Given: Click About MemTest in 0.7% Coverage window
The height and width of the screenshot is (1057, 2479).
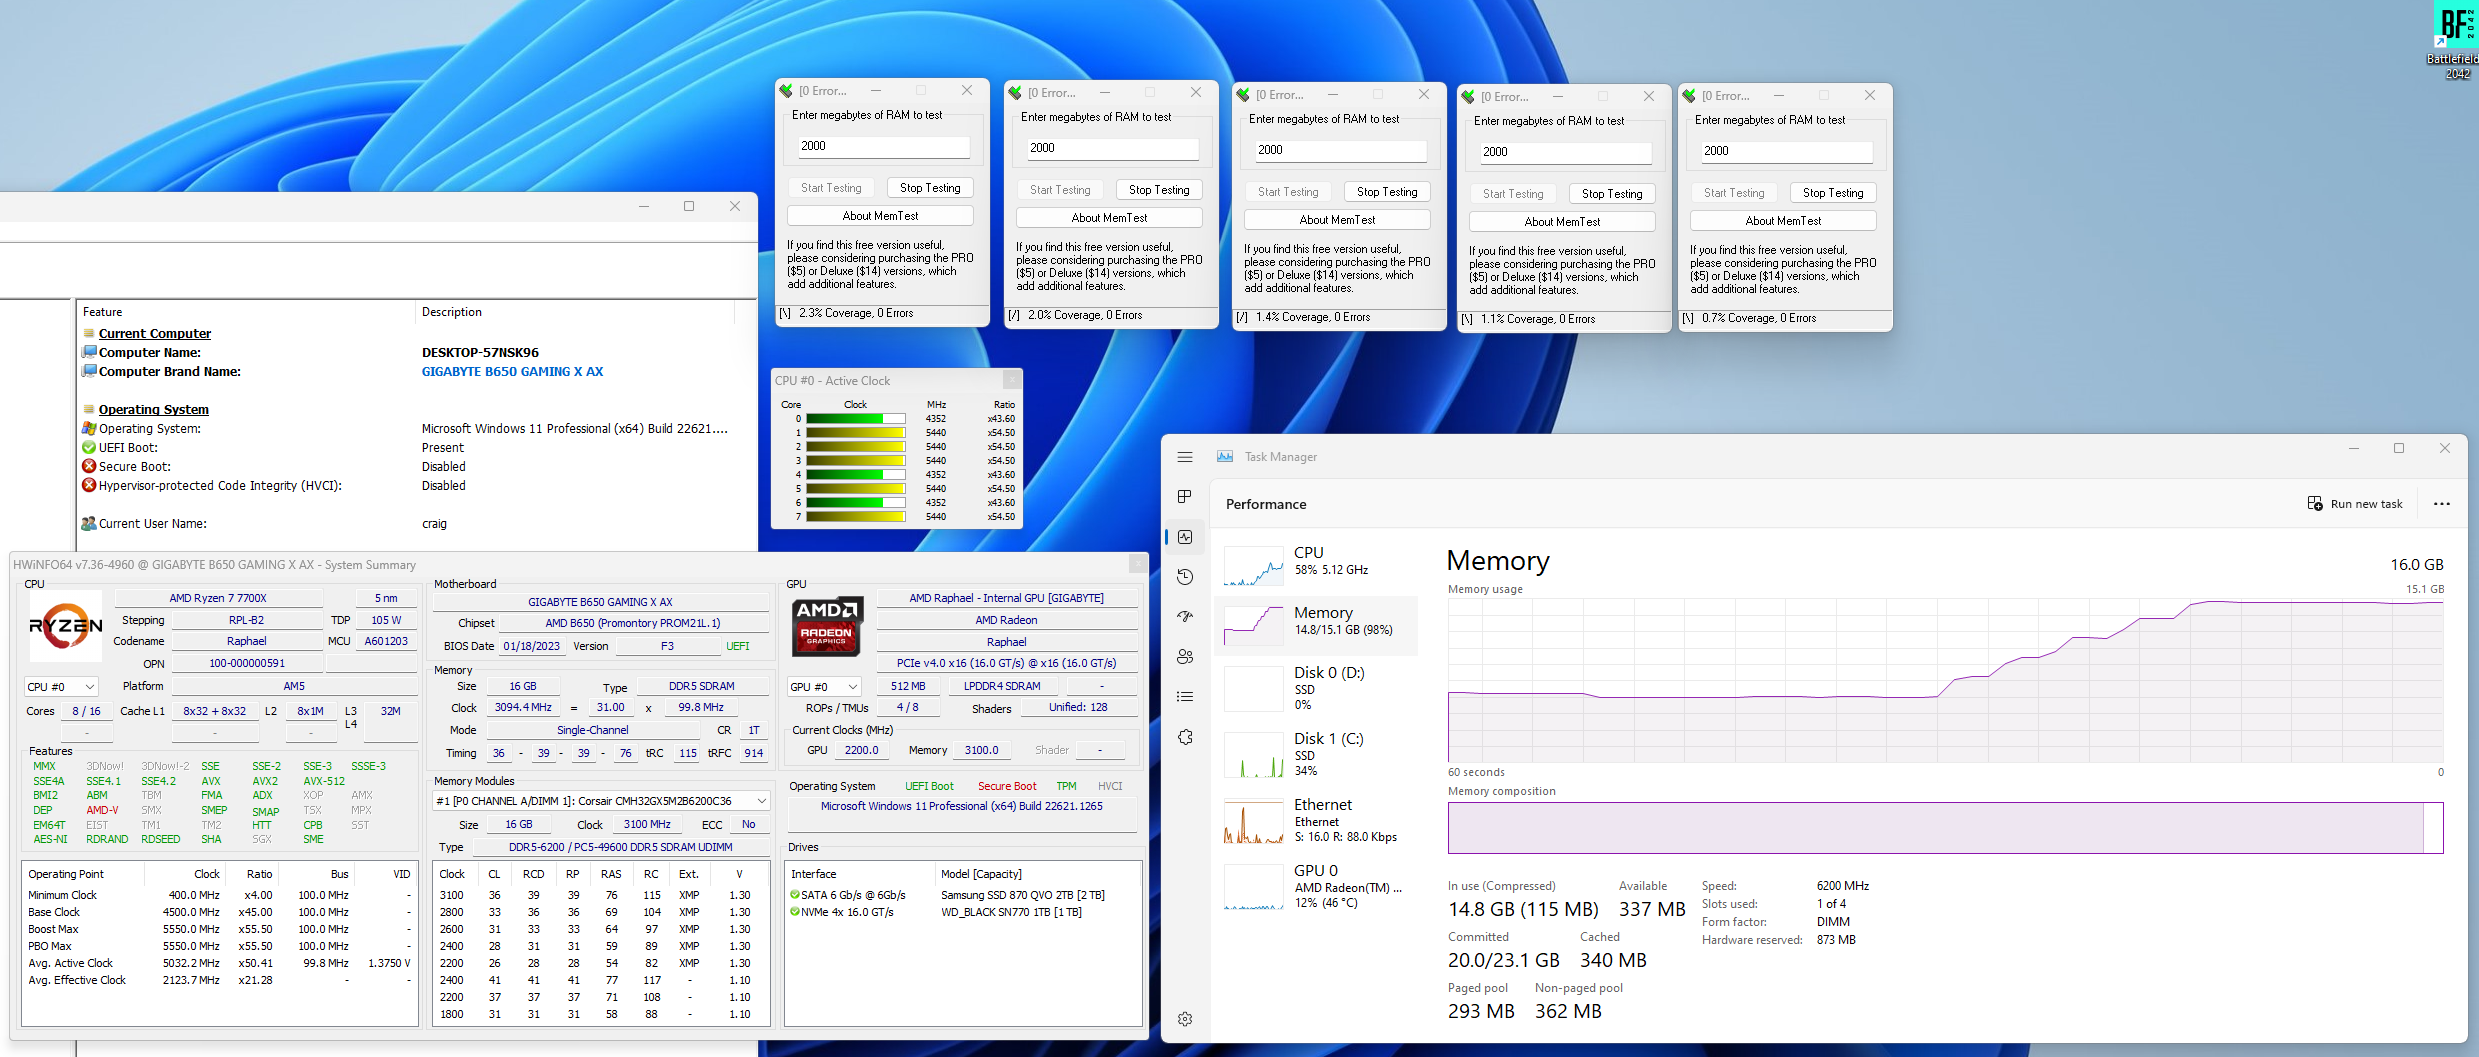Looking at the screenshot, I should [1783, 221].
